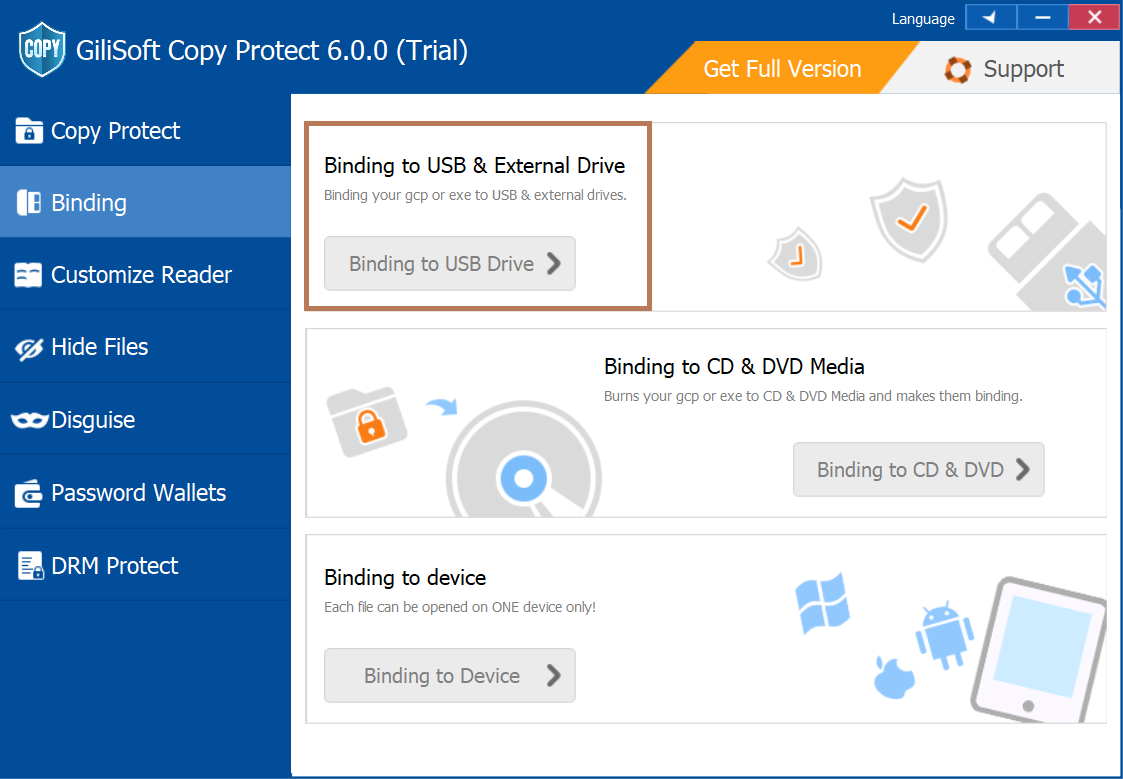
Task: Click the Customize Reader book icon
Action: click(x=28, y=275)
